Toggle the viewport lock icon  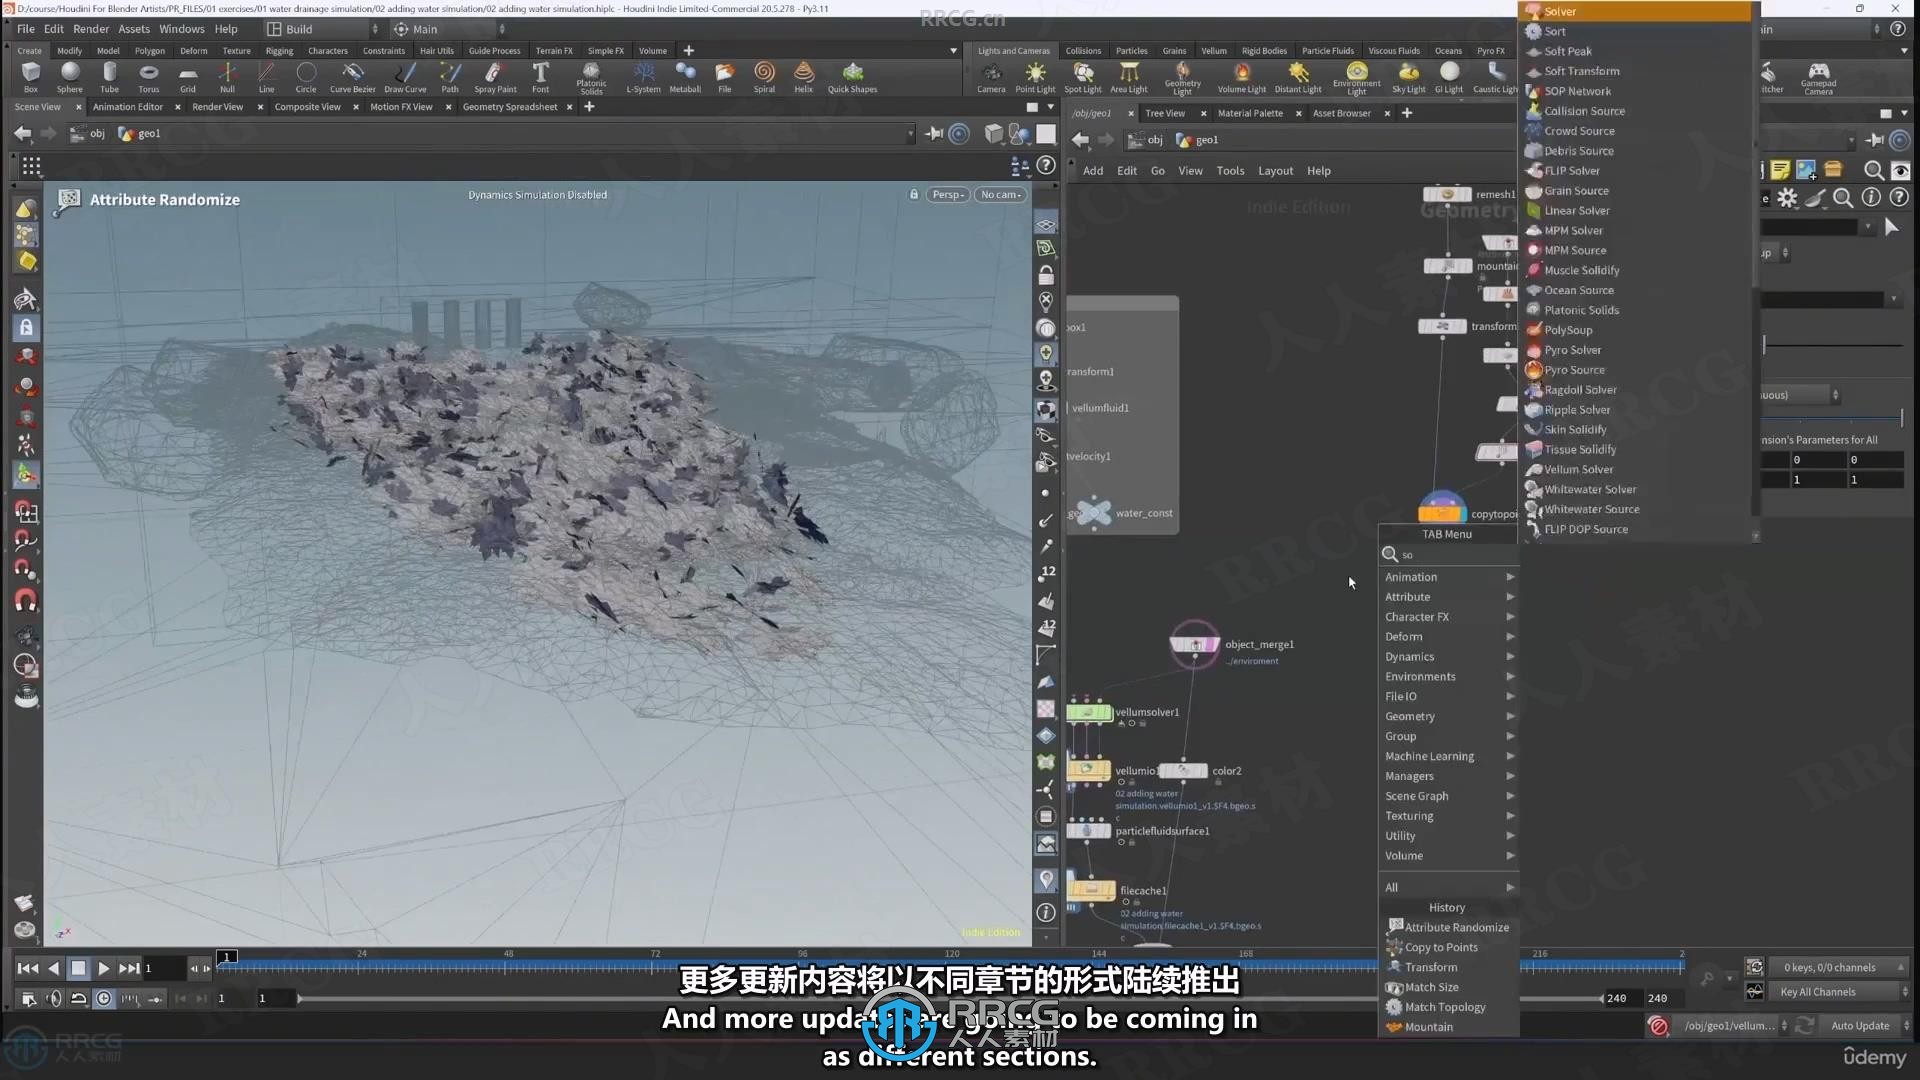point(913,195)
